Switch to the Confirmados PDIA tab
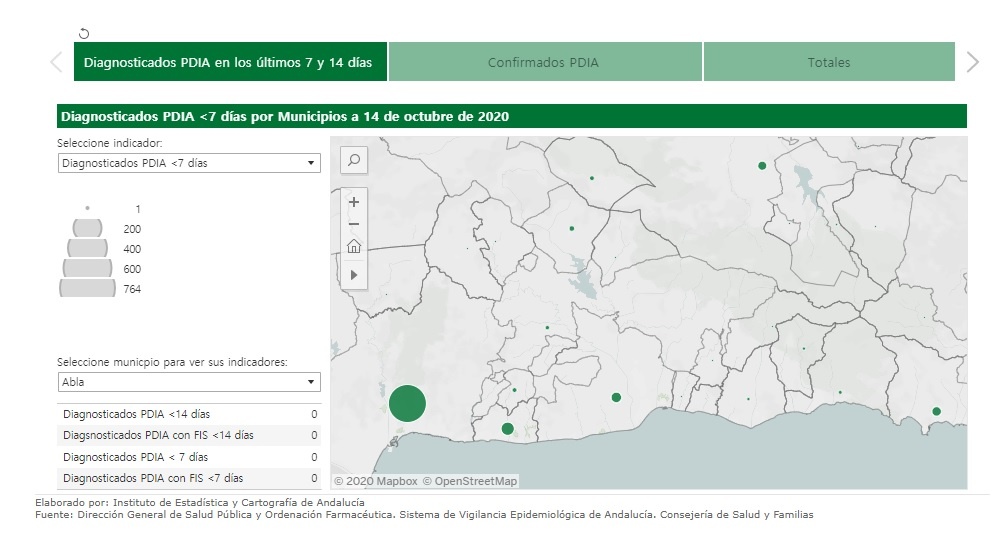Image resolution: width=993 pixels, height=537 pixels. coord(545,62)
